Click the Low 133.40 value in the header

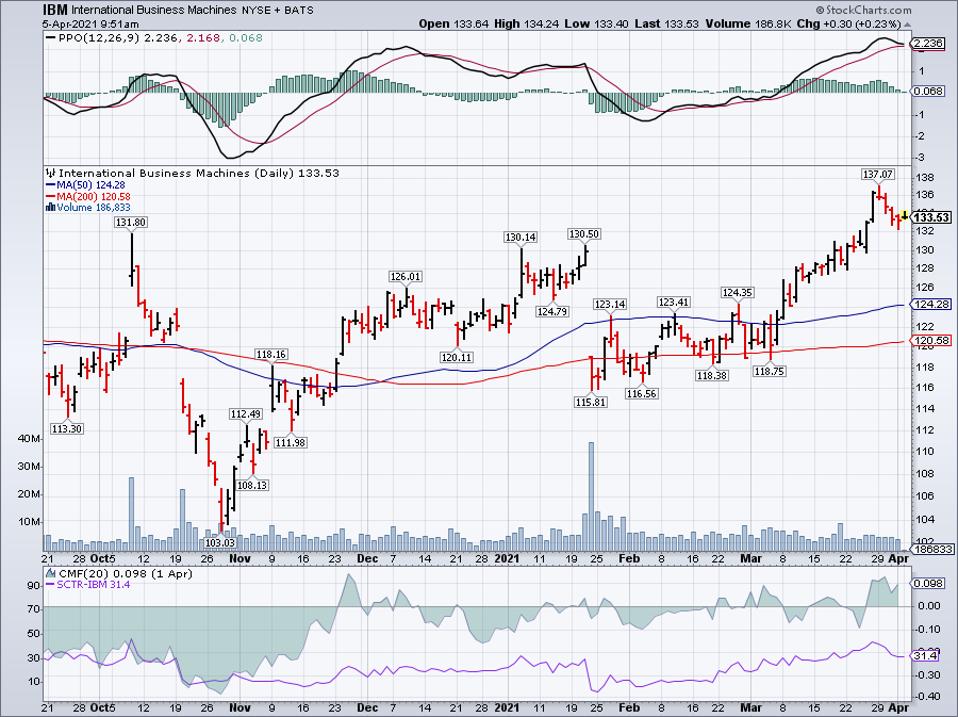596,24
